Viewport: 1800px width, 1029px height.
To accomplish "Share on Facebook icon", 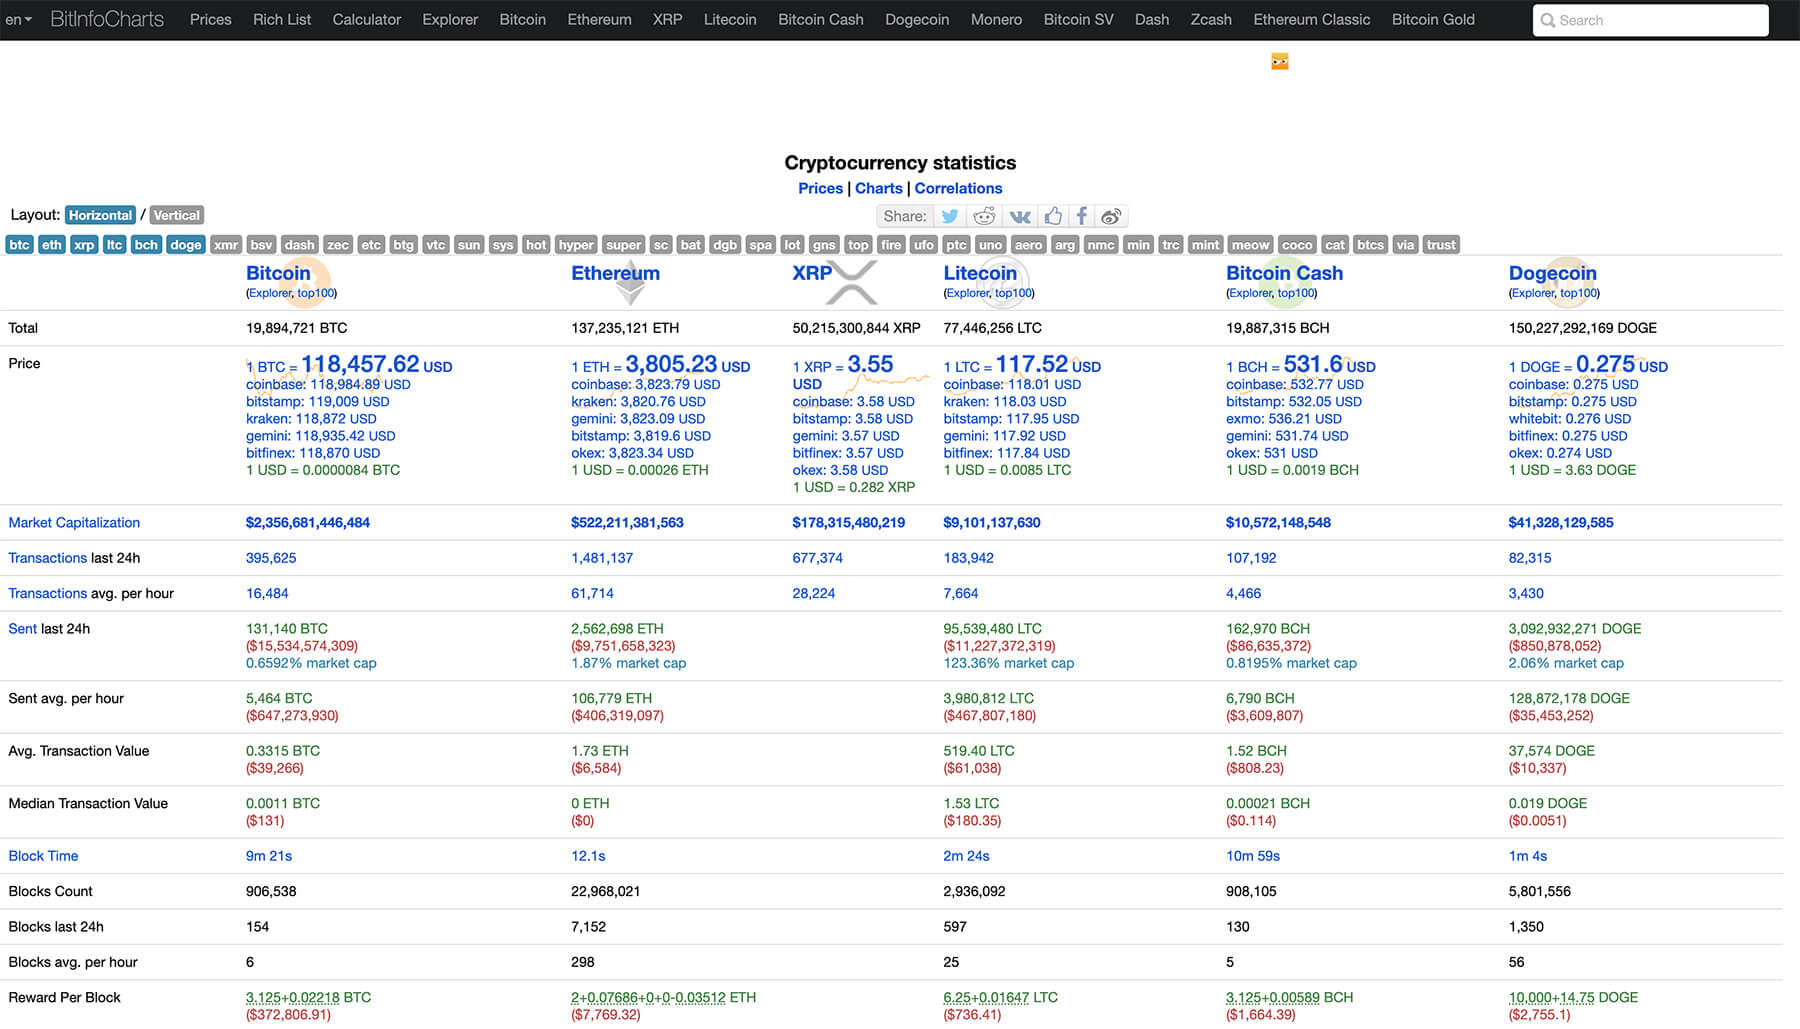I will pyautogui.click(x=1081, y=216).
